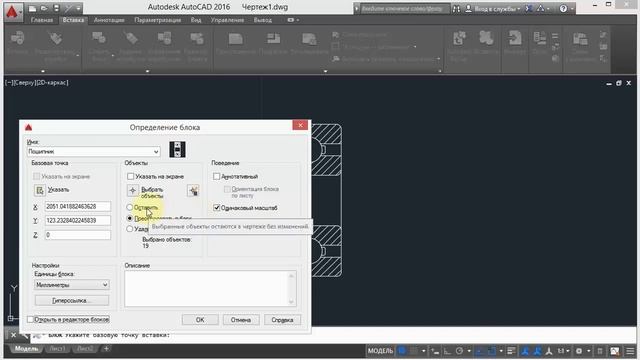
Task: Click the block preview thumbnail
Action: pyautogui.click(x=178, y=149)
